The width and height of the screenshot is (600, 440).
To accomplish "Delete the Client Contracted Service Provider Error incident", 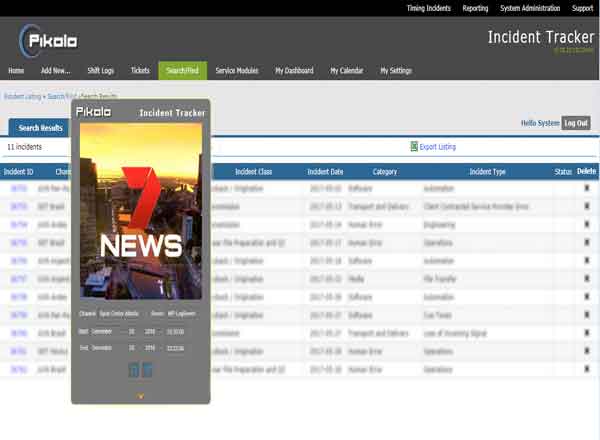I will pos(587,206).
